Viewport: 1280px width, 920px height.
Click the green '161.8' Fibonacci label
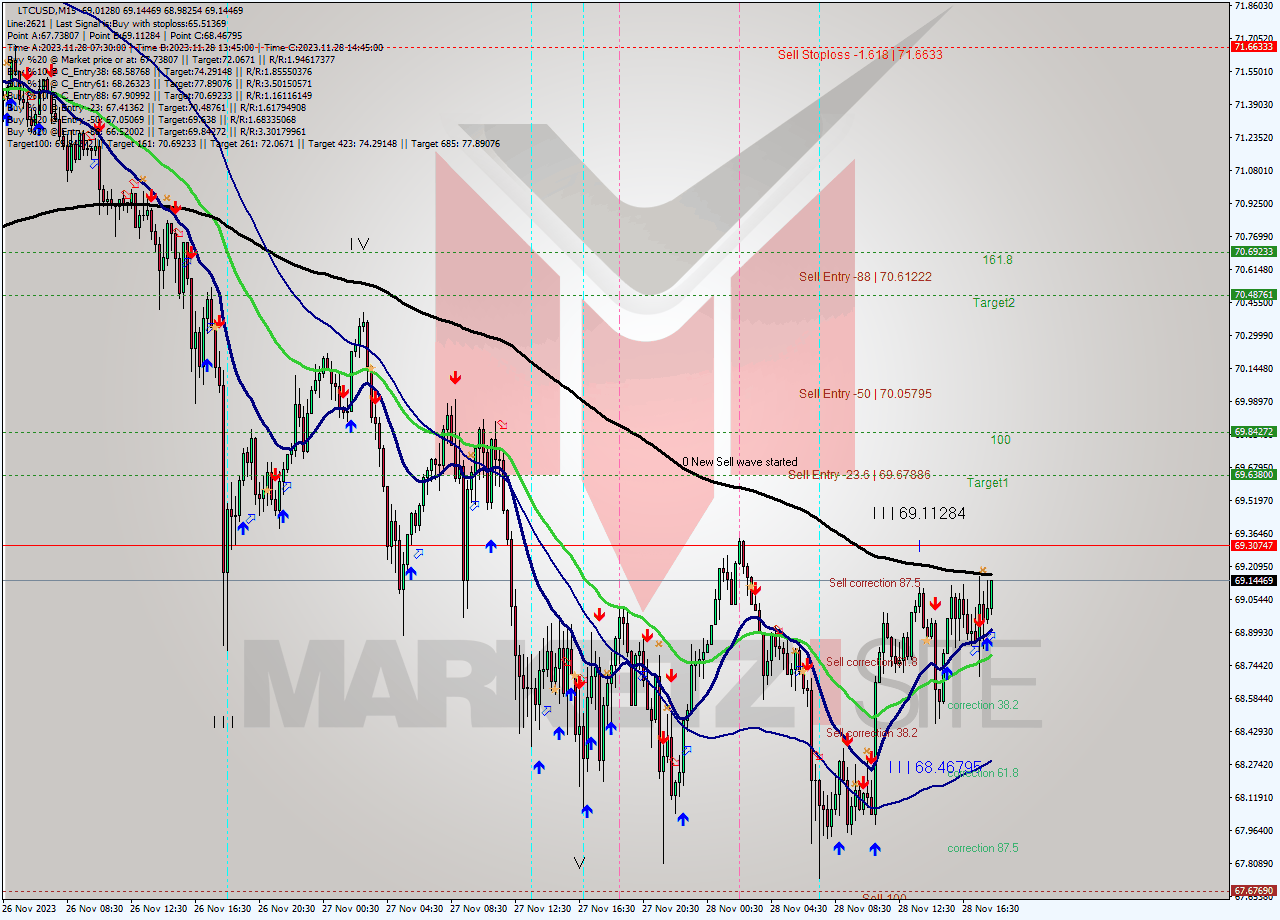[997, 260]
